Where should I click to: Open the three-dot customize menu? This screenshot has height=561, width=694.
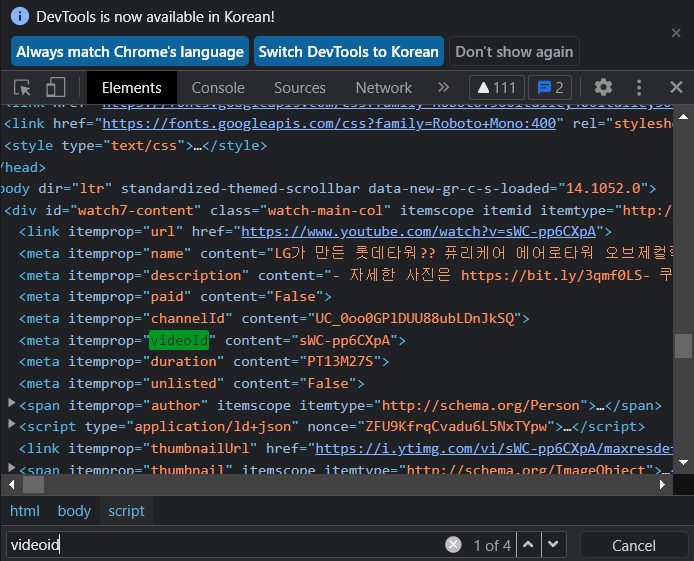(x=639, y=88)
